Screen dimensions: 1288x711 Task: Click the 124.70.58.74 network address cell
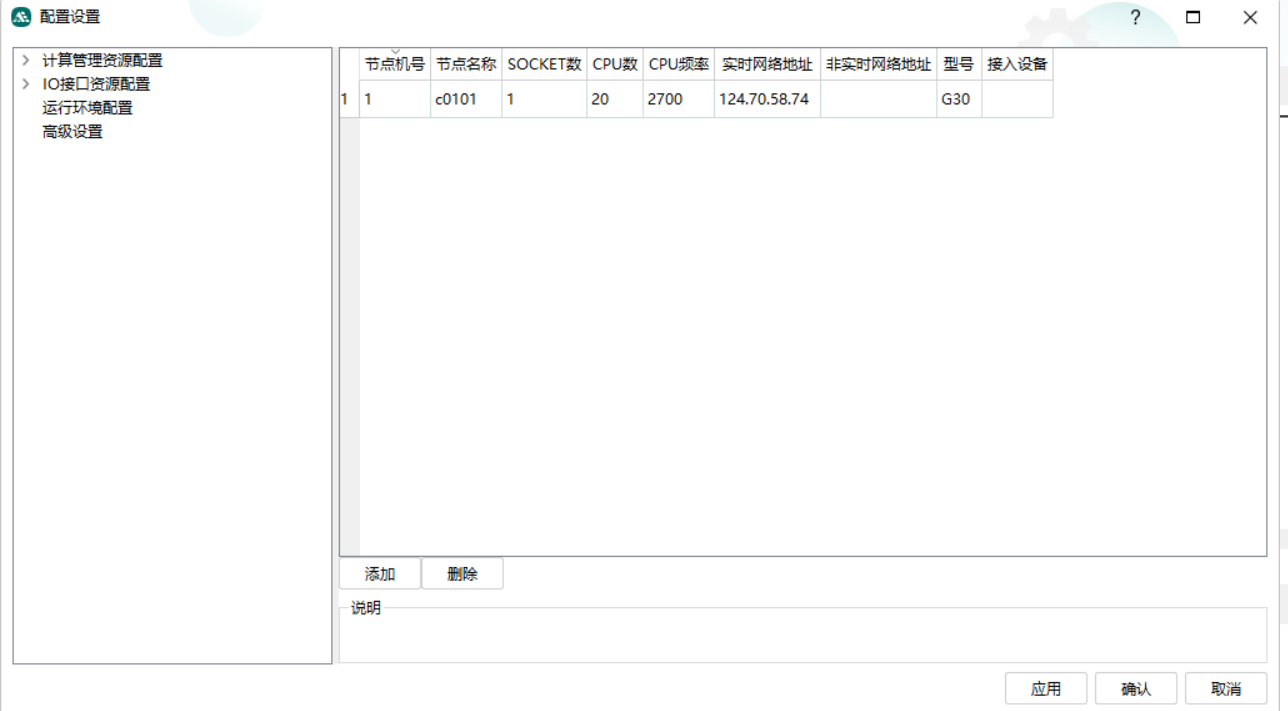click(766, 99)
